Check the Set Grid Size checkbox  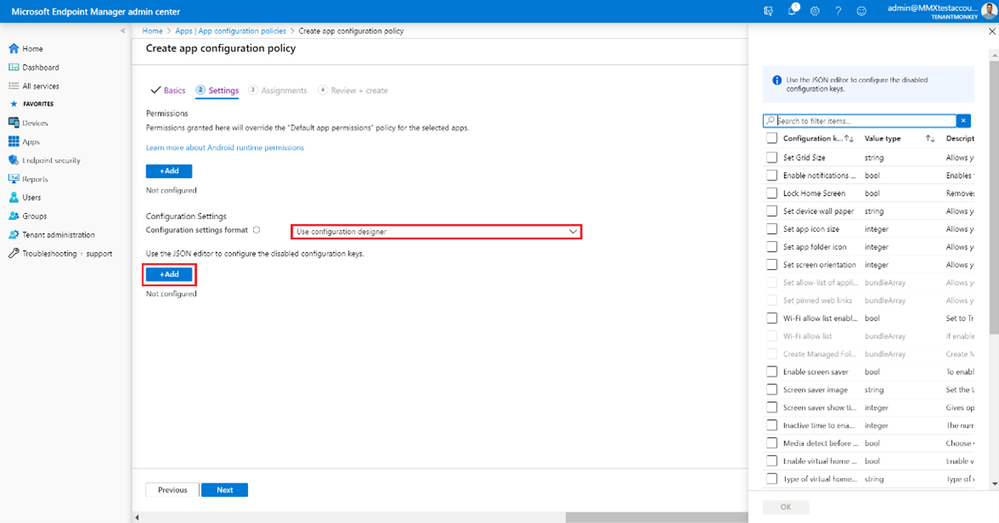point(772,157)
